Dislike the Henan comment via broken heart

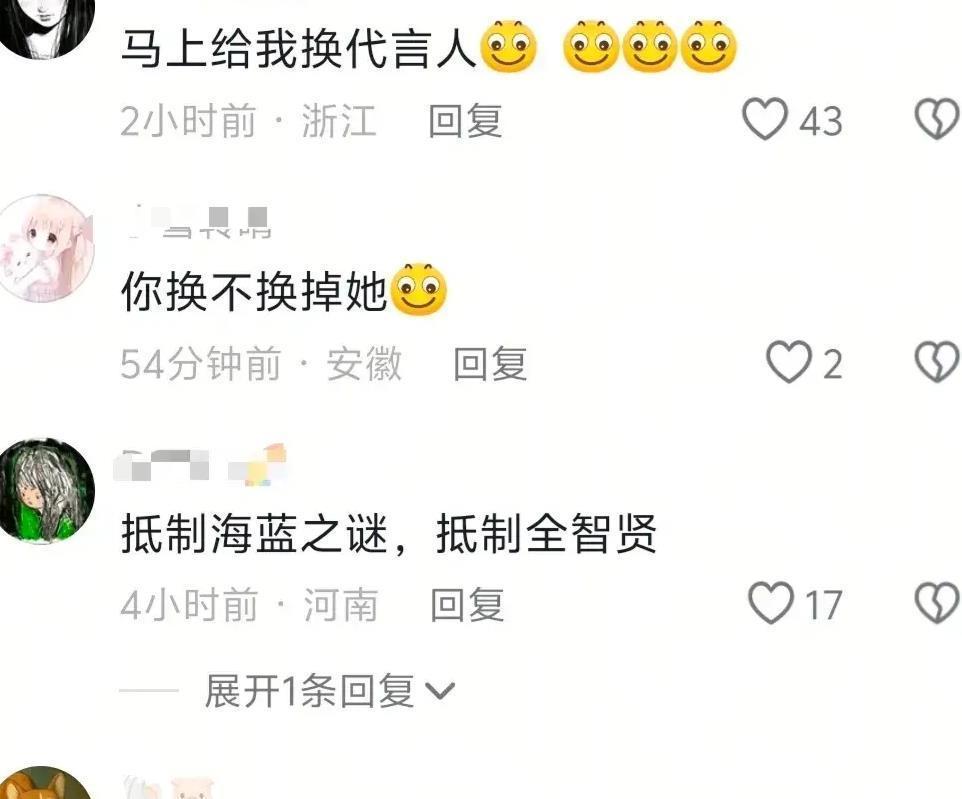point(937,603)
